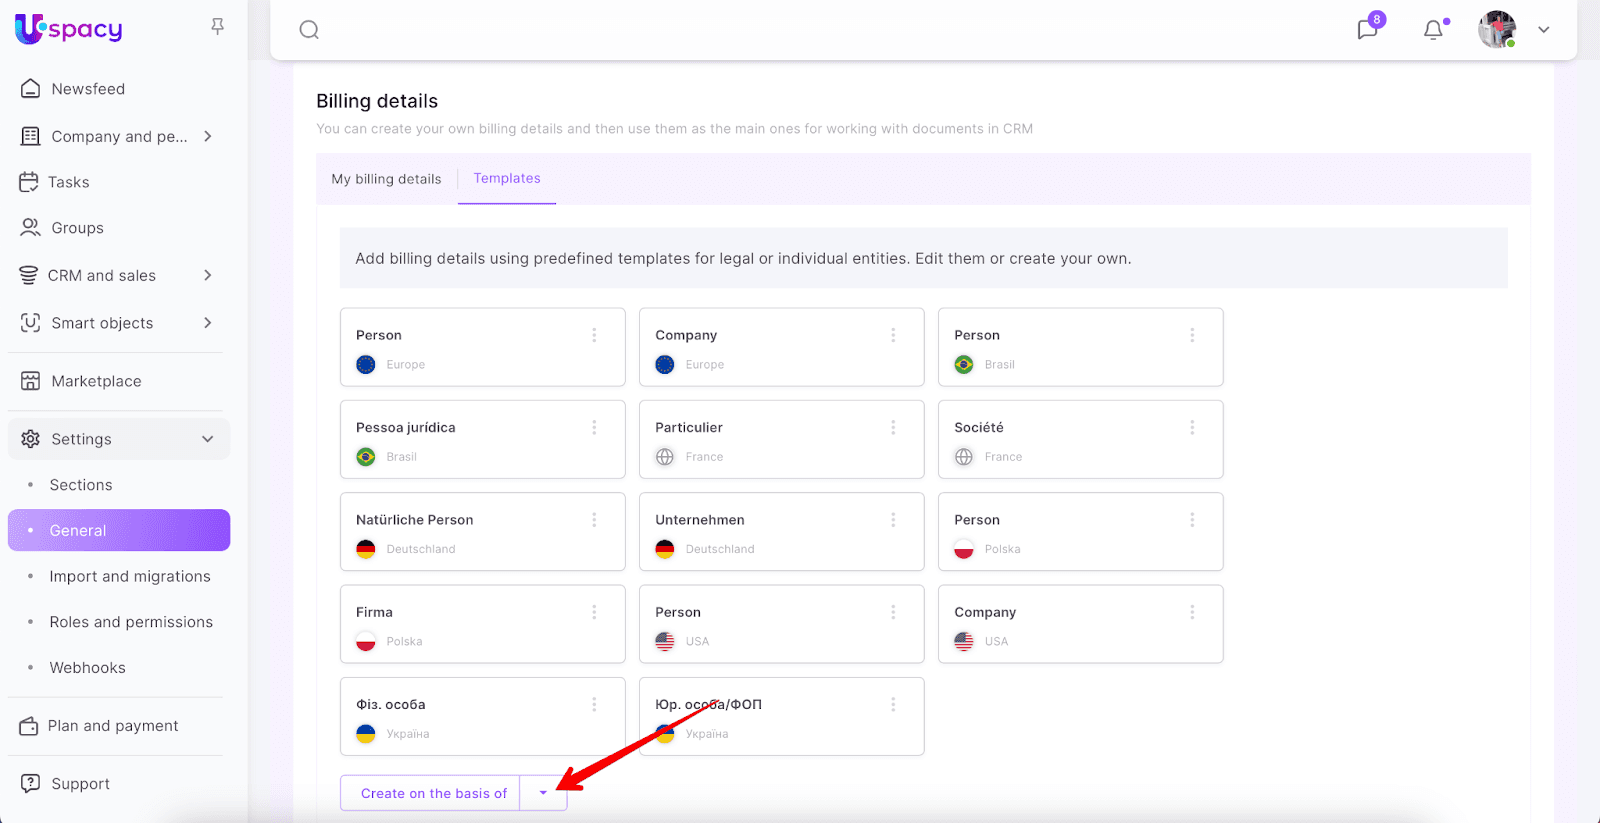The height and width of the screenshot is (823, 1600).
Task: Open three-dot menu on Société card
Action: click(x=1192, y=428)
